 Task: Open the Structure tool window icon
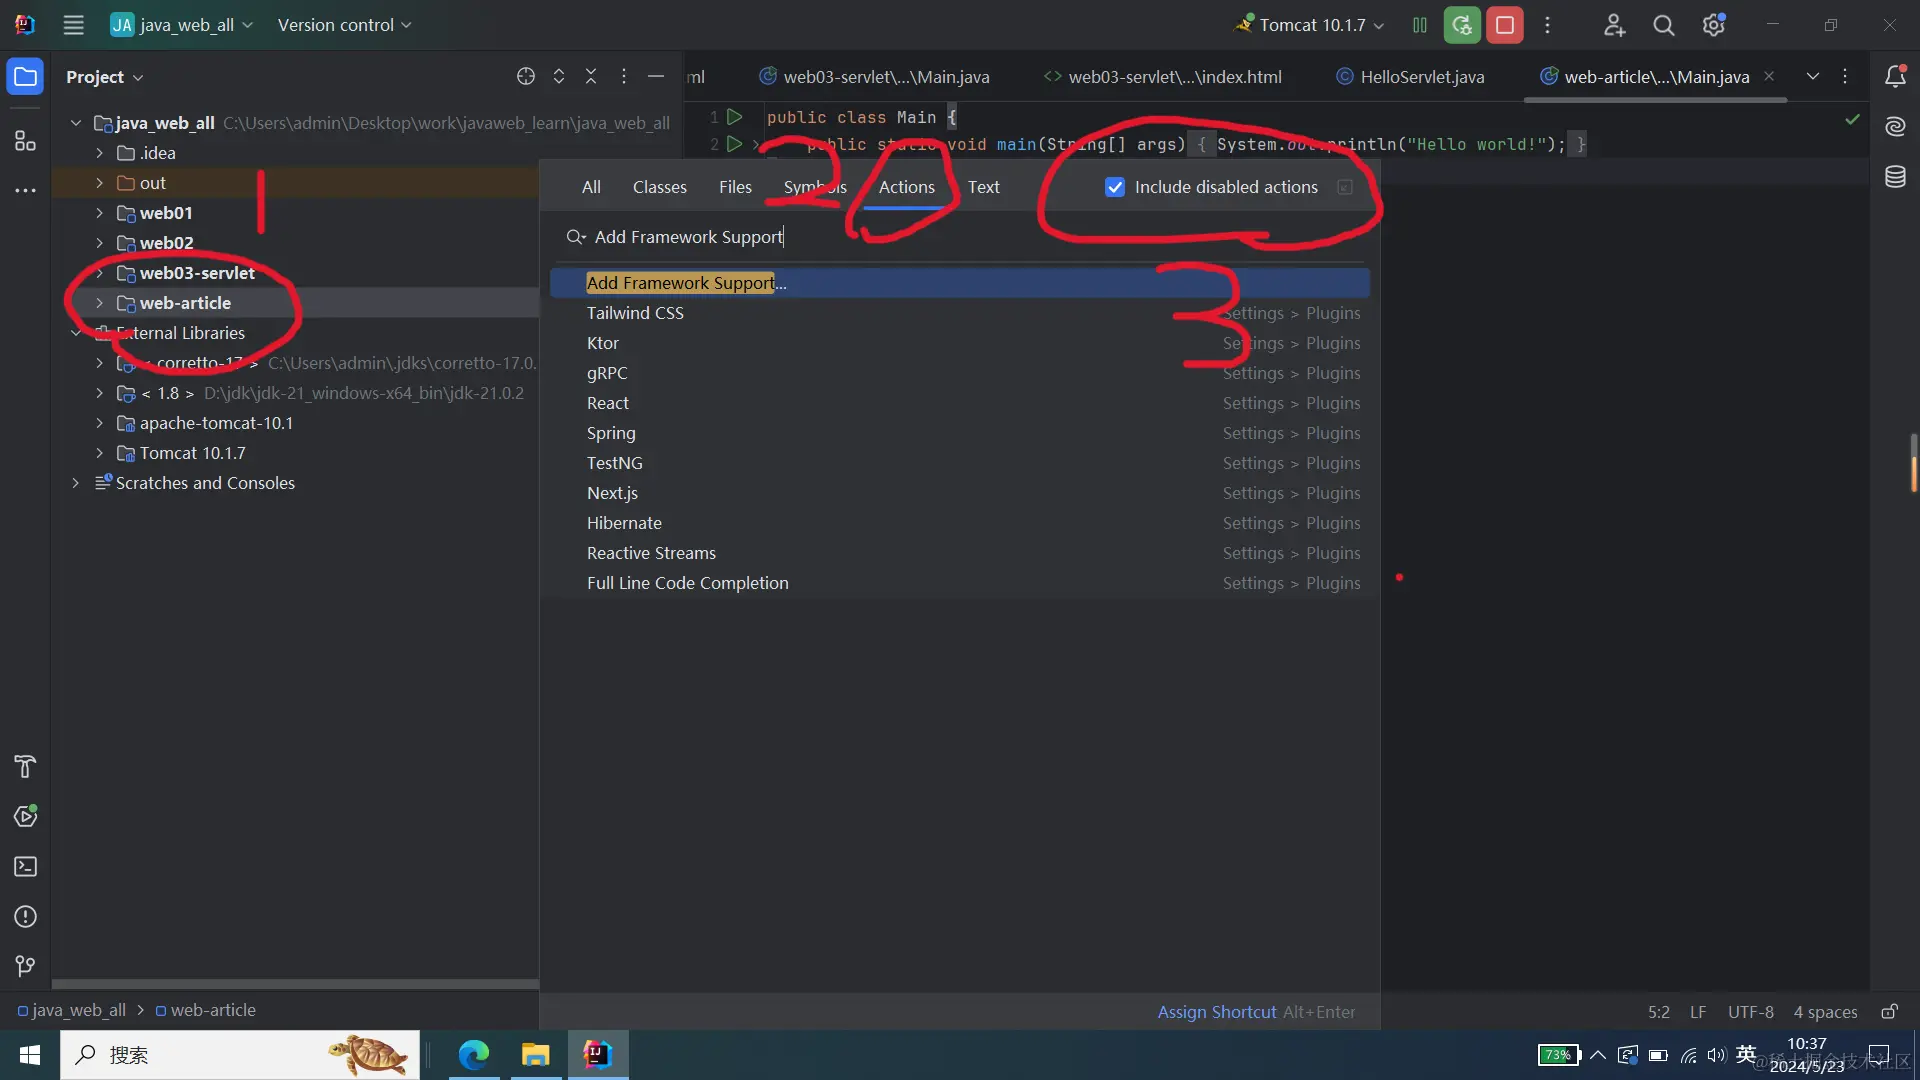click(25, 141)
